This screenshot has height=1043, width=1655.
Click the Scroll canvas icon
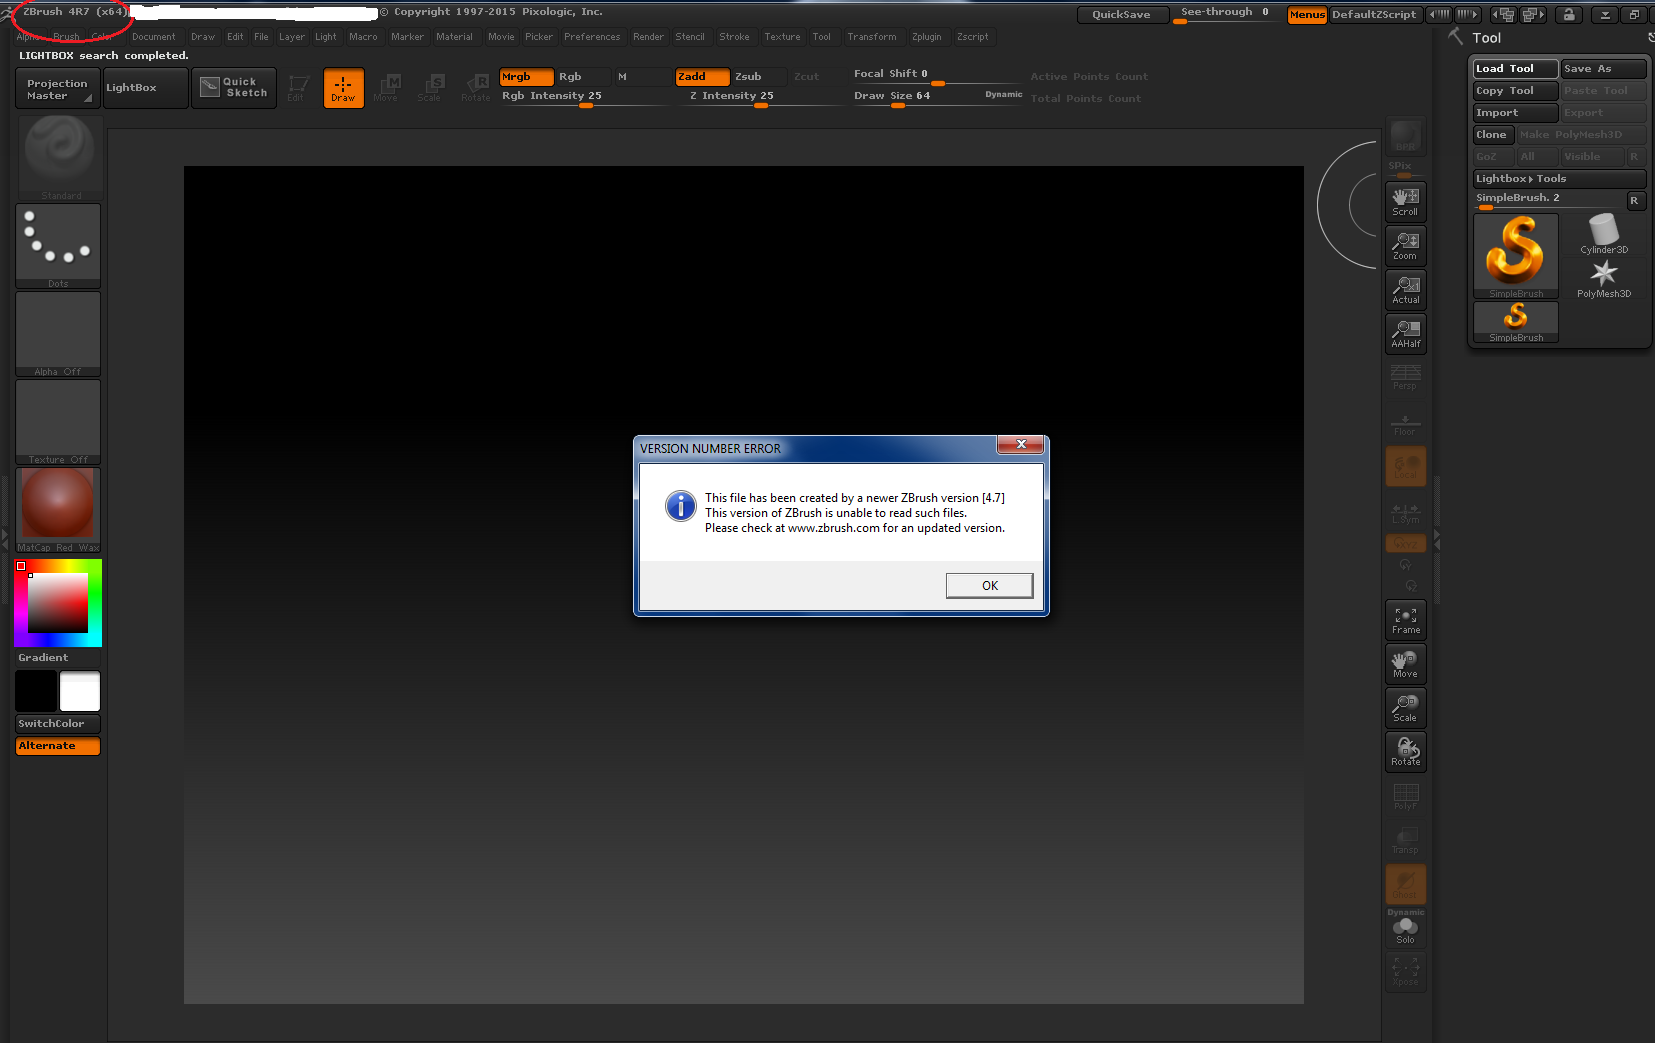click(1405, 201)
